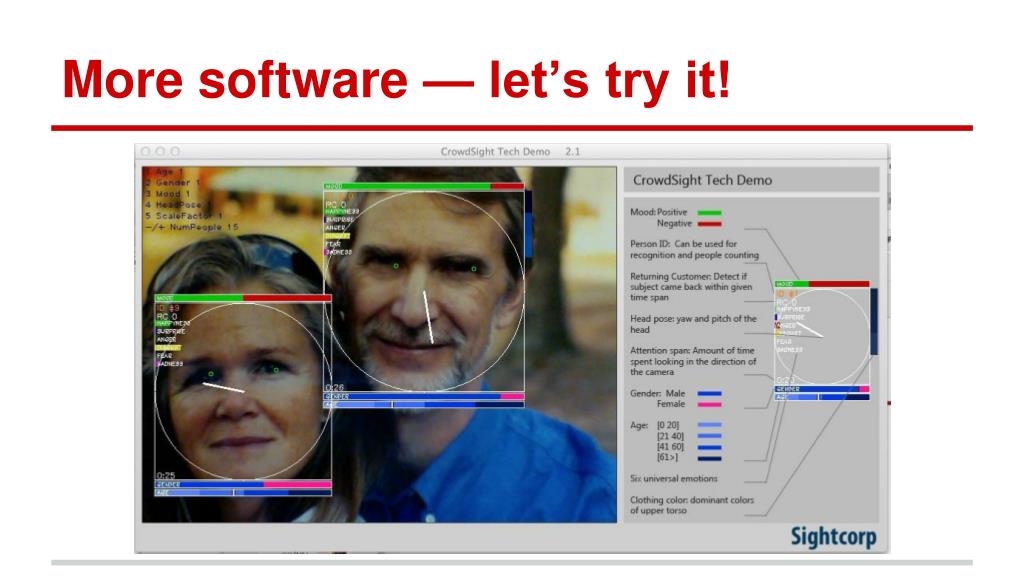Zoom the CrowdSight window with third title-bar button
Viewport: 1024px width, 576px height.
coord(175,152)
